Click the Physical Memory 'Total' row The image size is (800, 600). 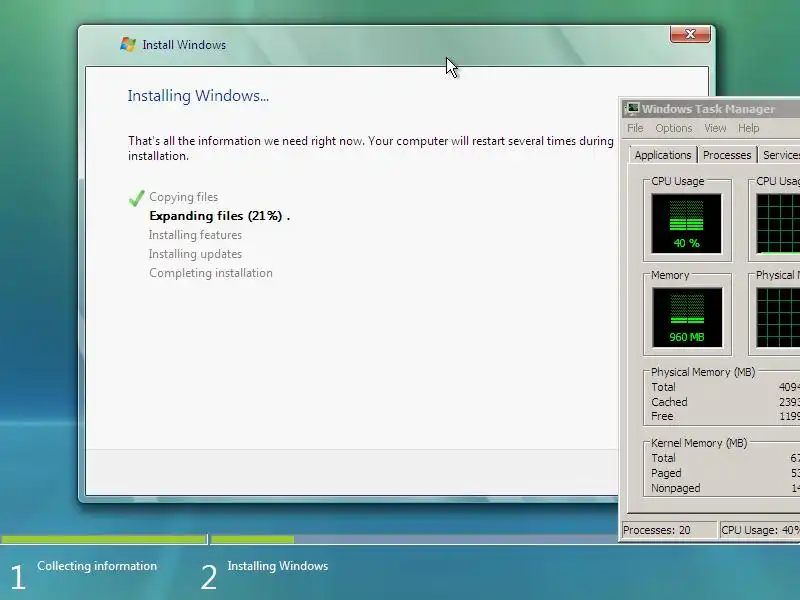(725, 387)
